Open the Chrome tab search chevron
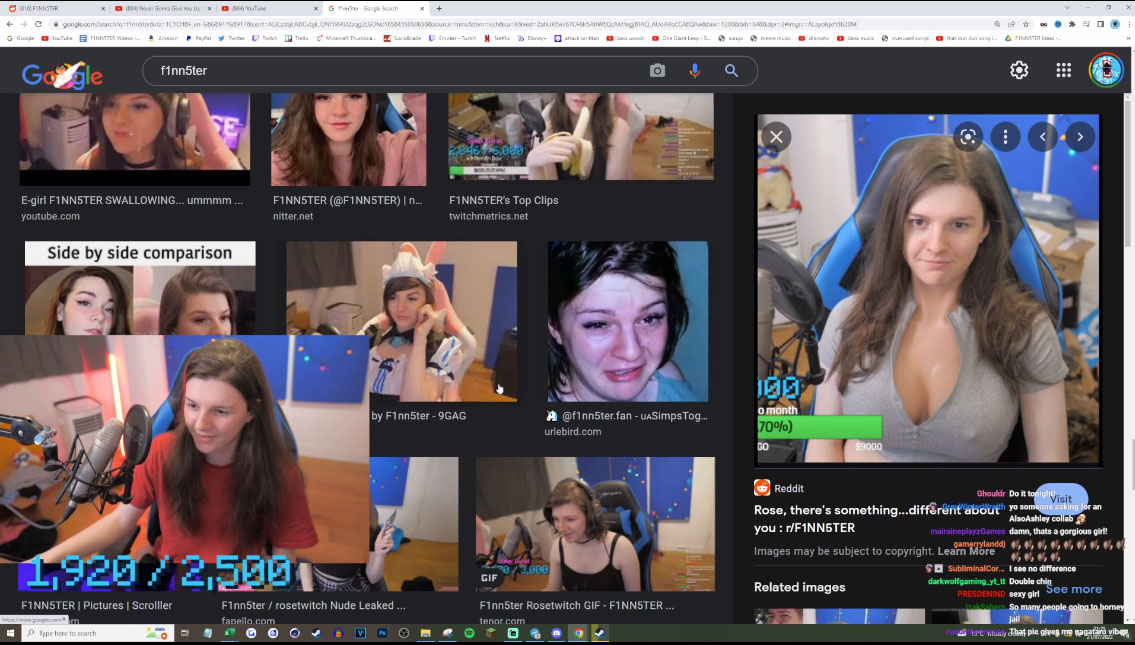 [x=1066, y=8]
